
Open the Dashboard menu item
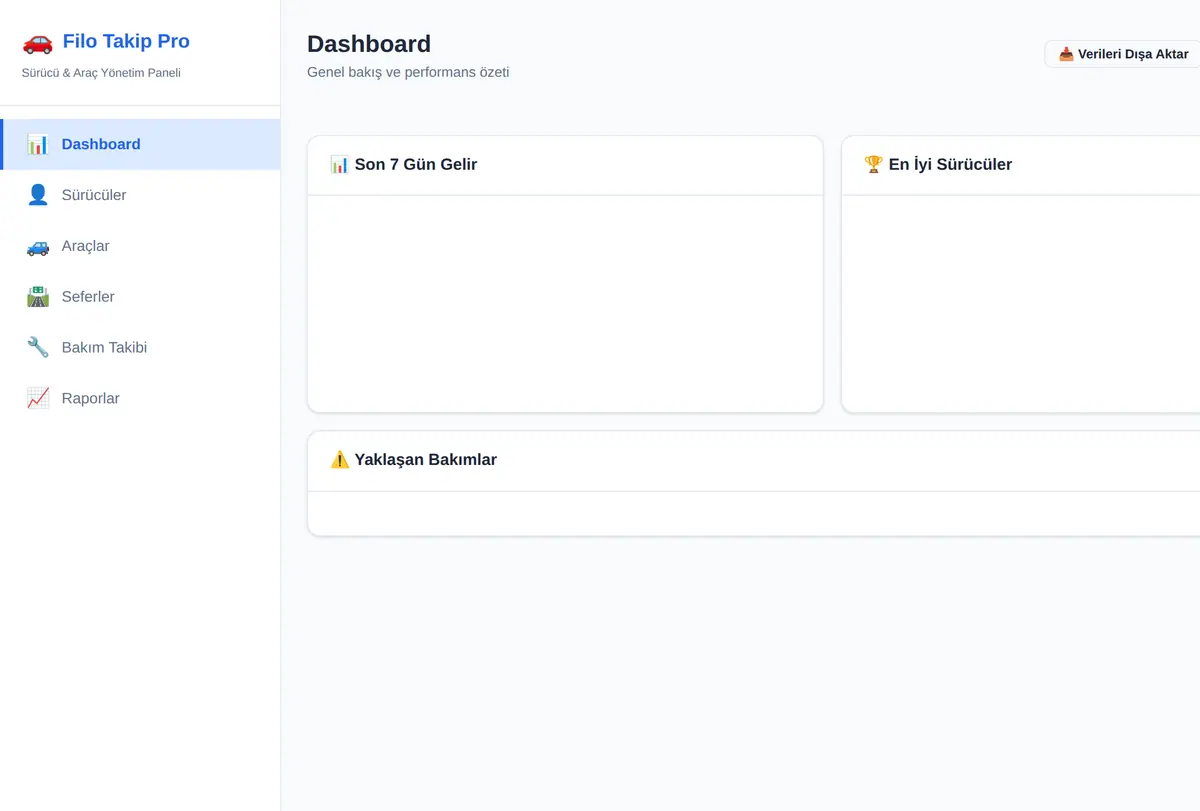140,144
